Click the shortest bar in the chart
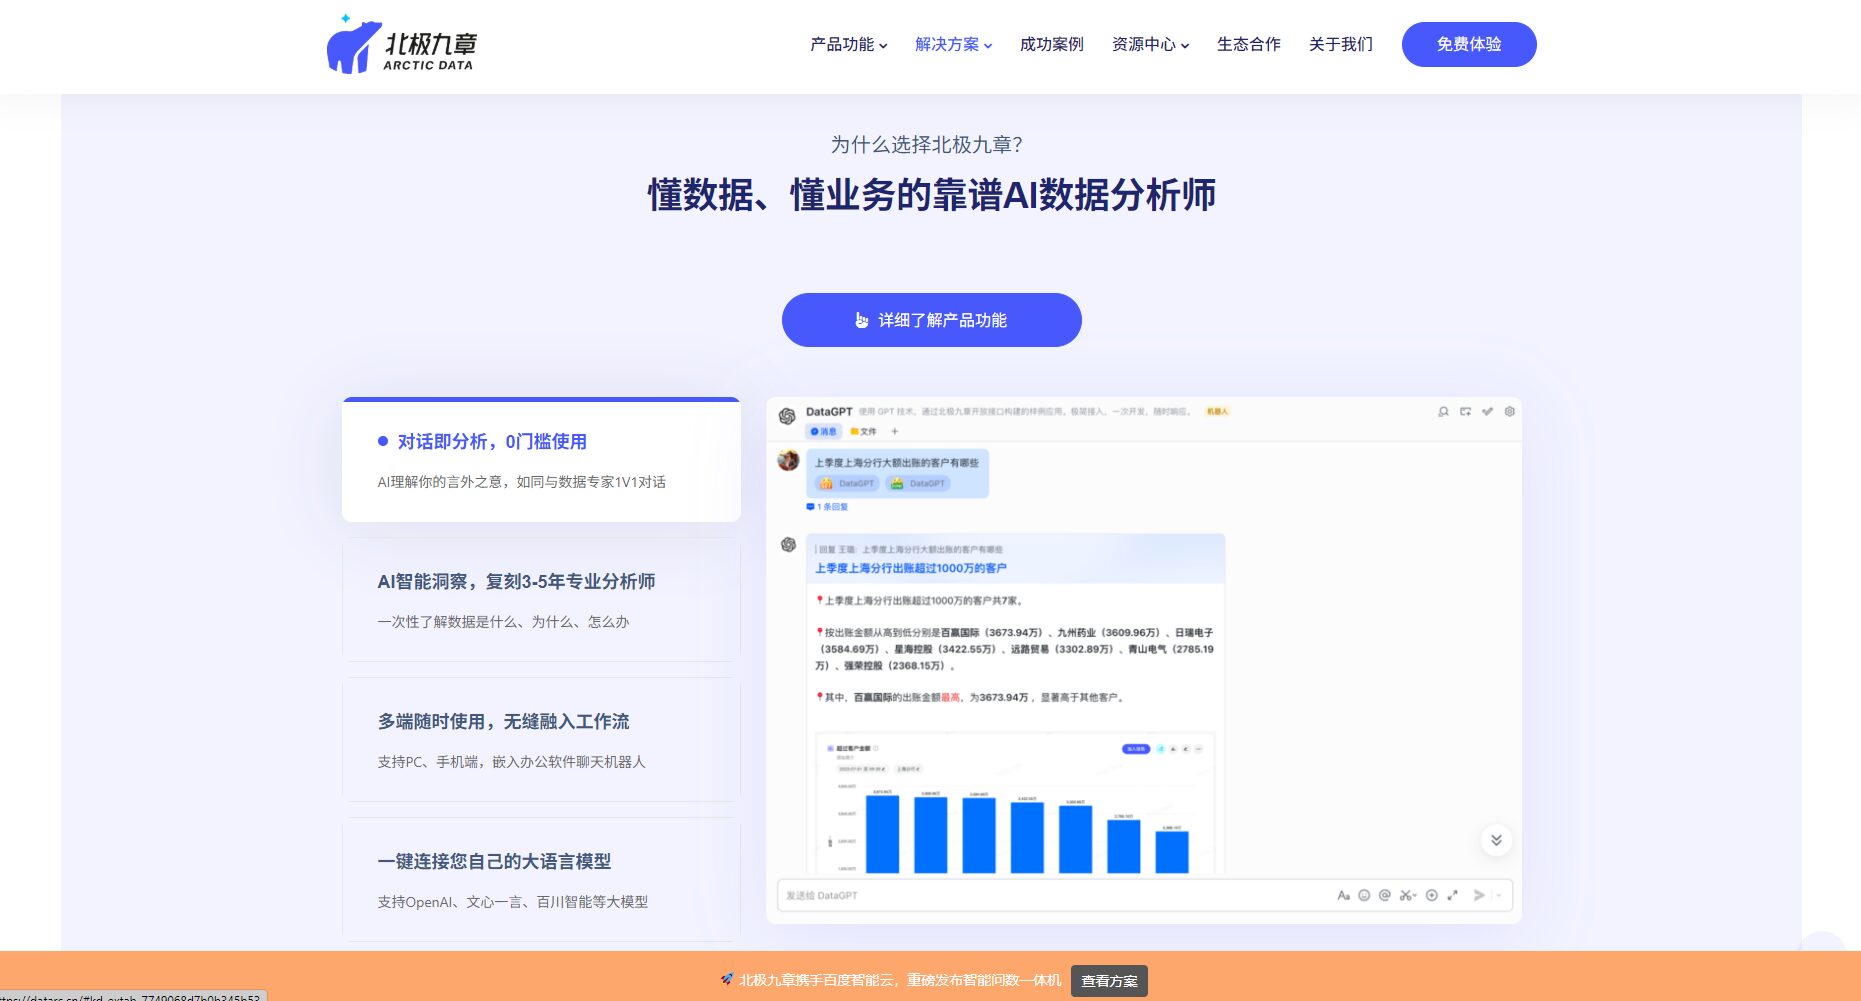 click(1172, 852)
